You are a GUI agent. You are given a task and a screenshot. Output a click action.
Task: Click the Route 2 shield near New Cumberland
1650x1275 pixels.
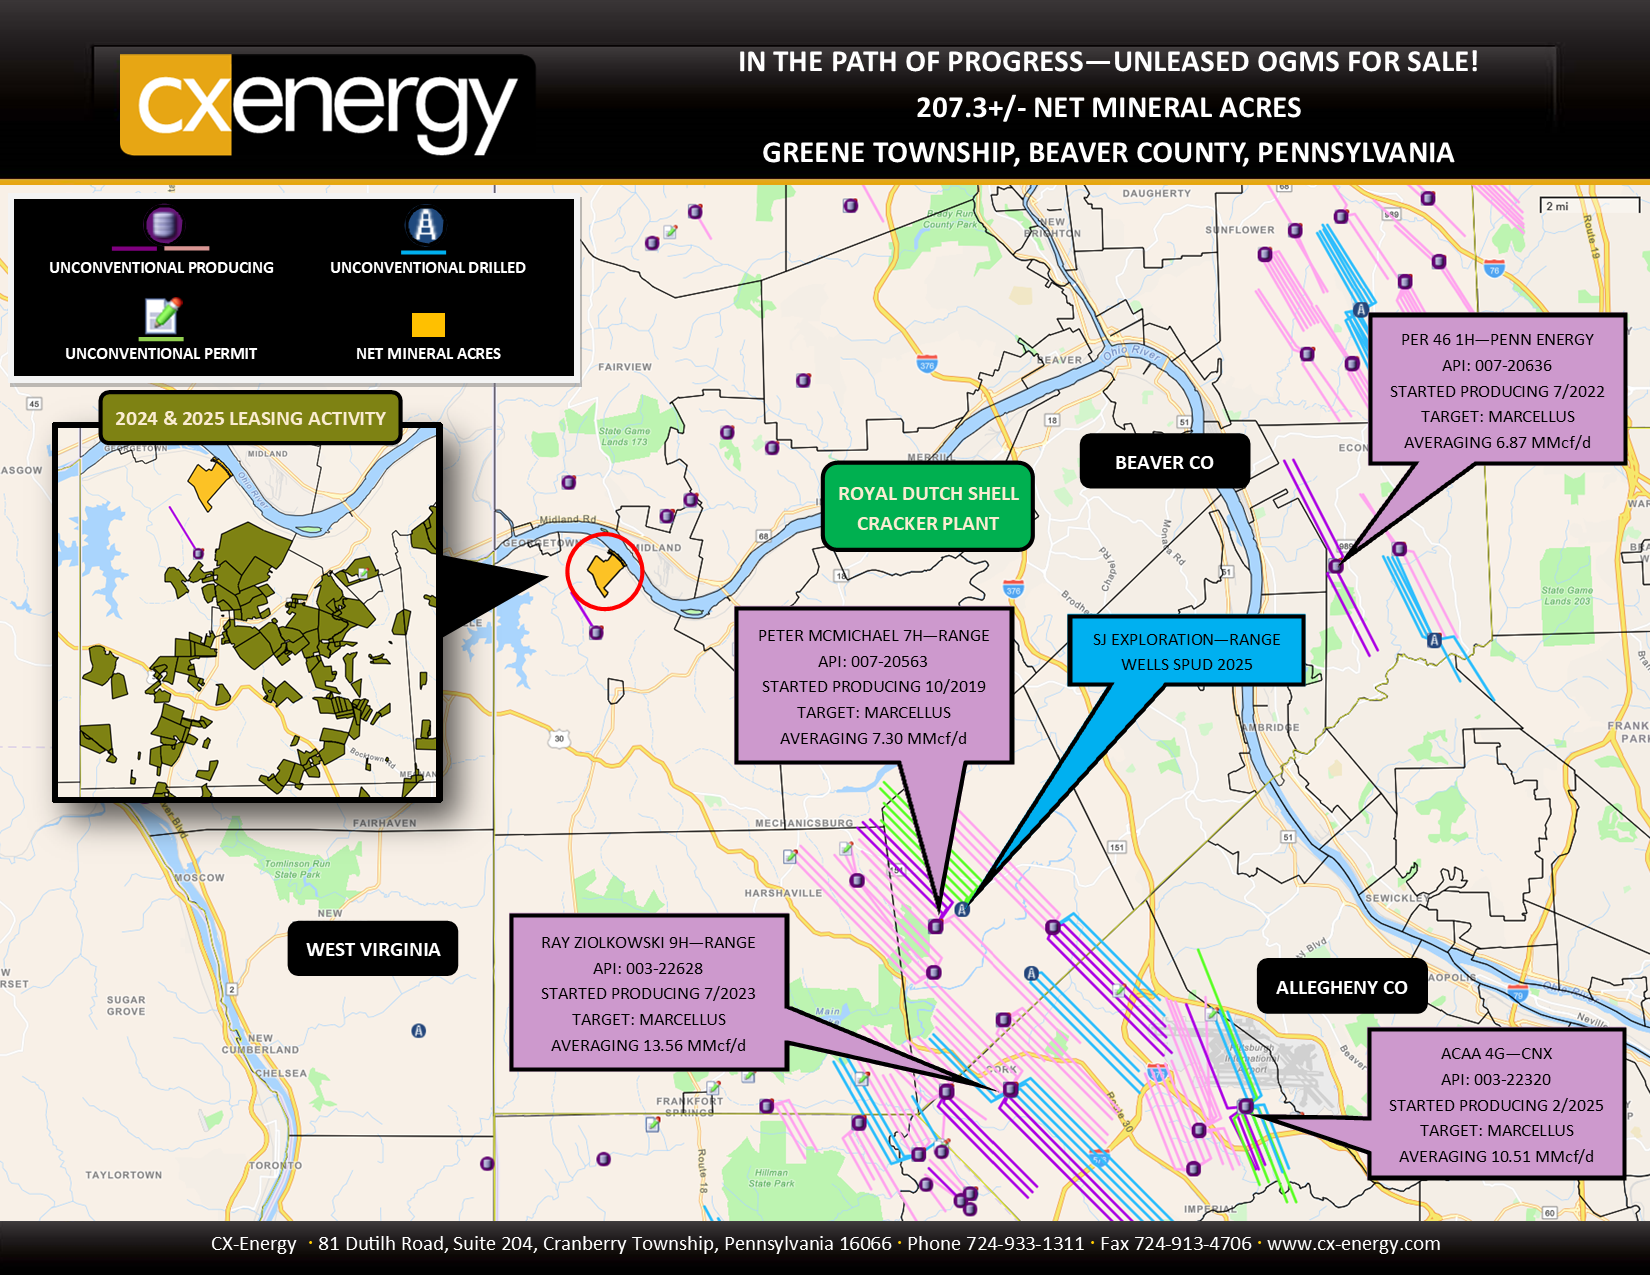click(232, 989)
